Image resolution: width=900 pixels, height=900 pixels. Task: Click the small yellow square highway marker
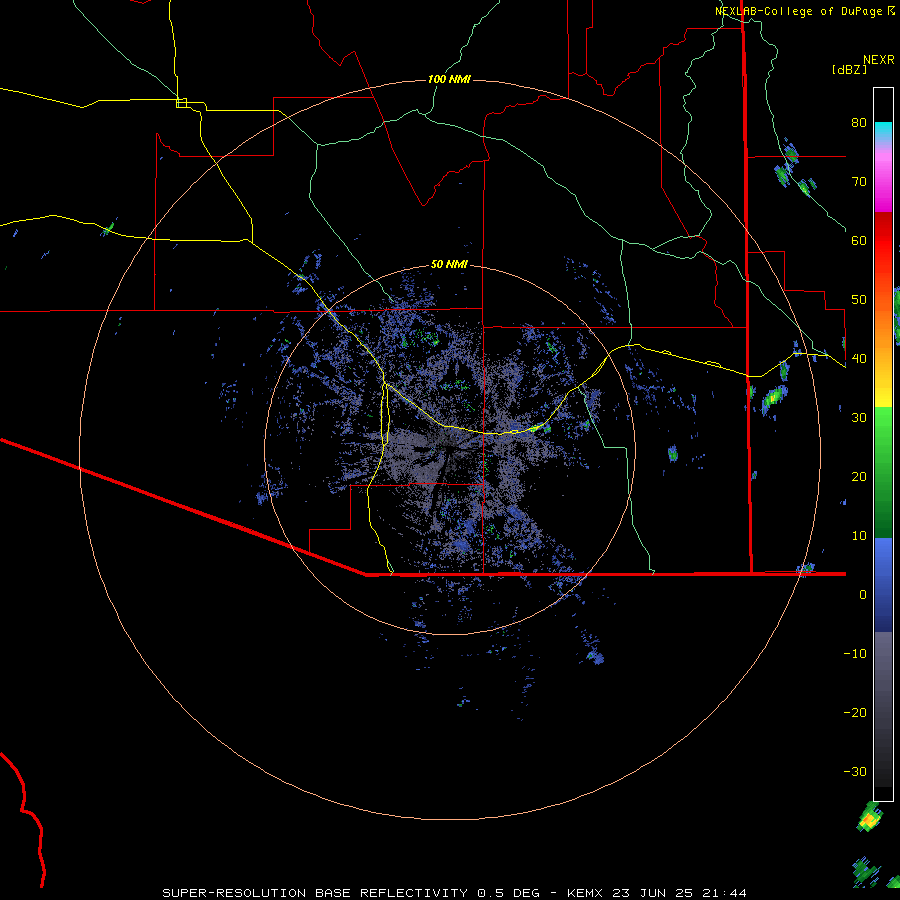[x=181, y=103]
